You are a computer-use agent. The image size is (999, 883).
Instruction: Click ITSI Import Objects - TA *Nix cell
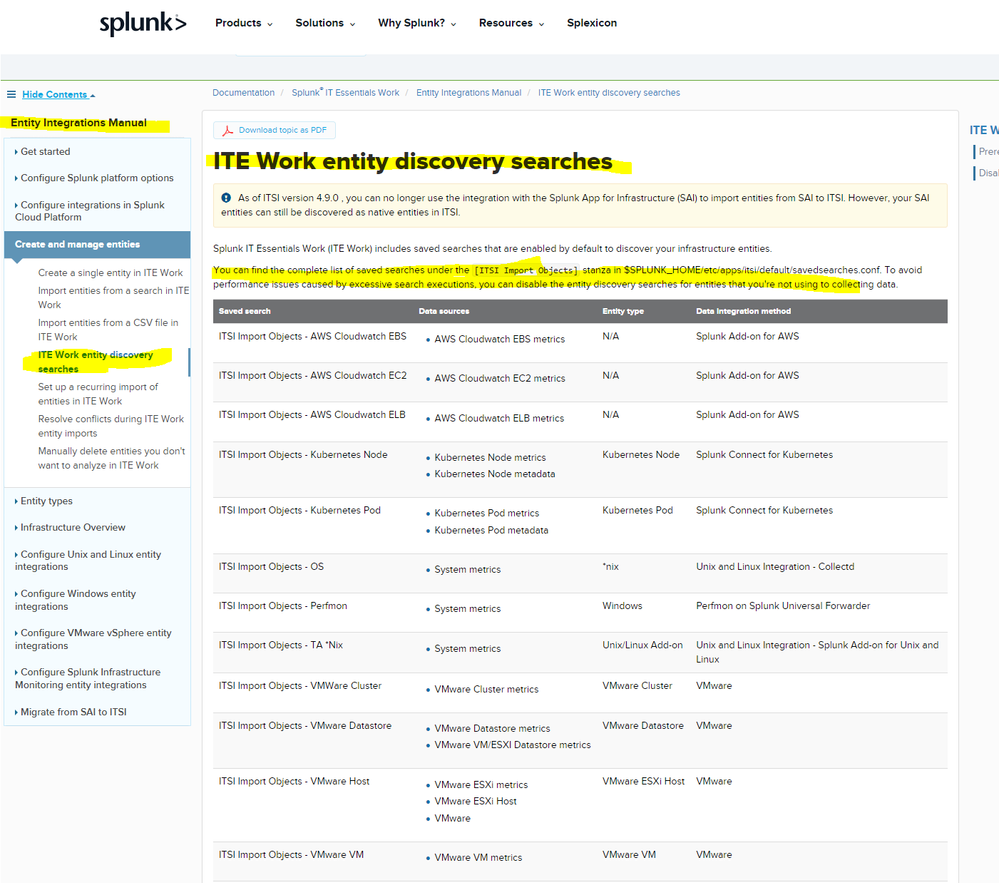(280, 645)
